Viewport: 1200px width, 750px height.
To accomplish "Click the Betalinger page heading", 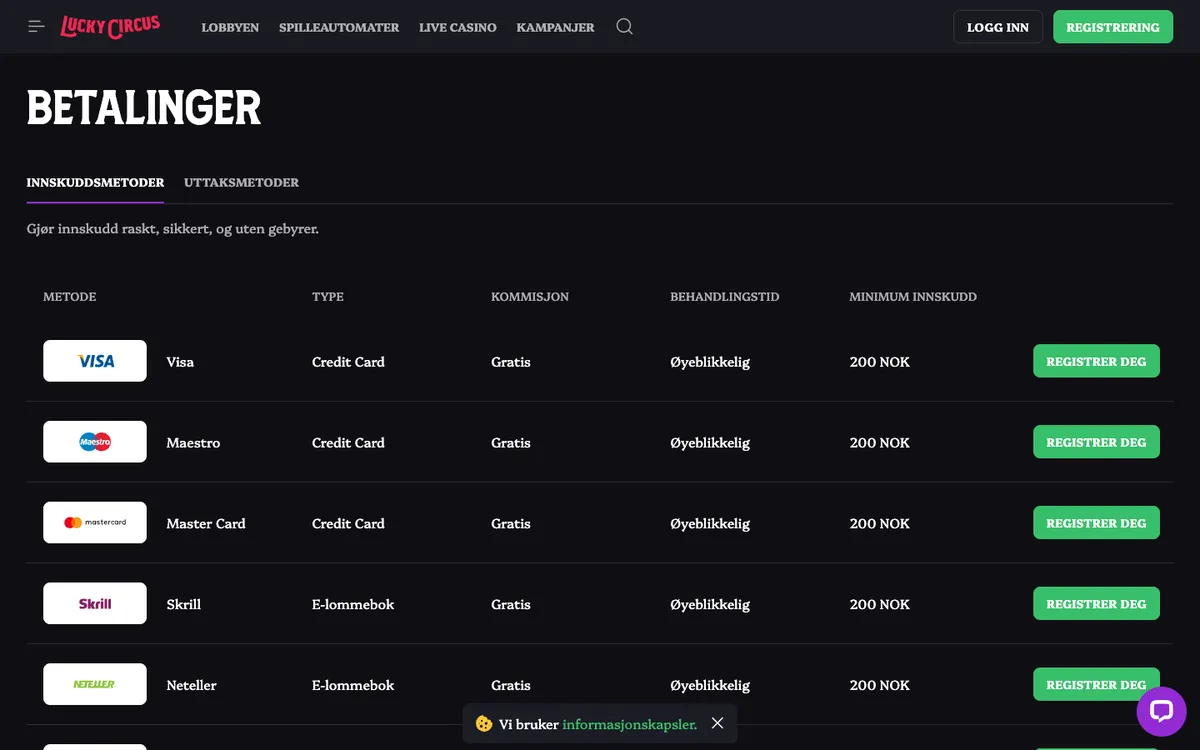I will pos(144,108).
